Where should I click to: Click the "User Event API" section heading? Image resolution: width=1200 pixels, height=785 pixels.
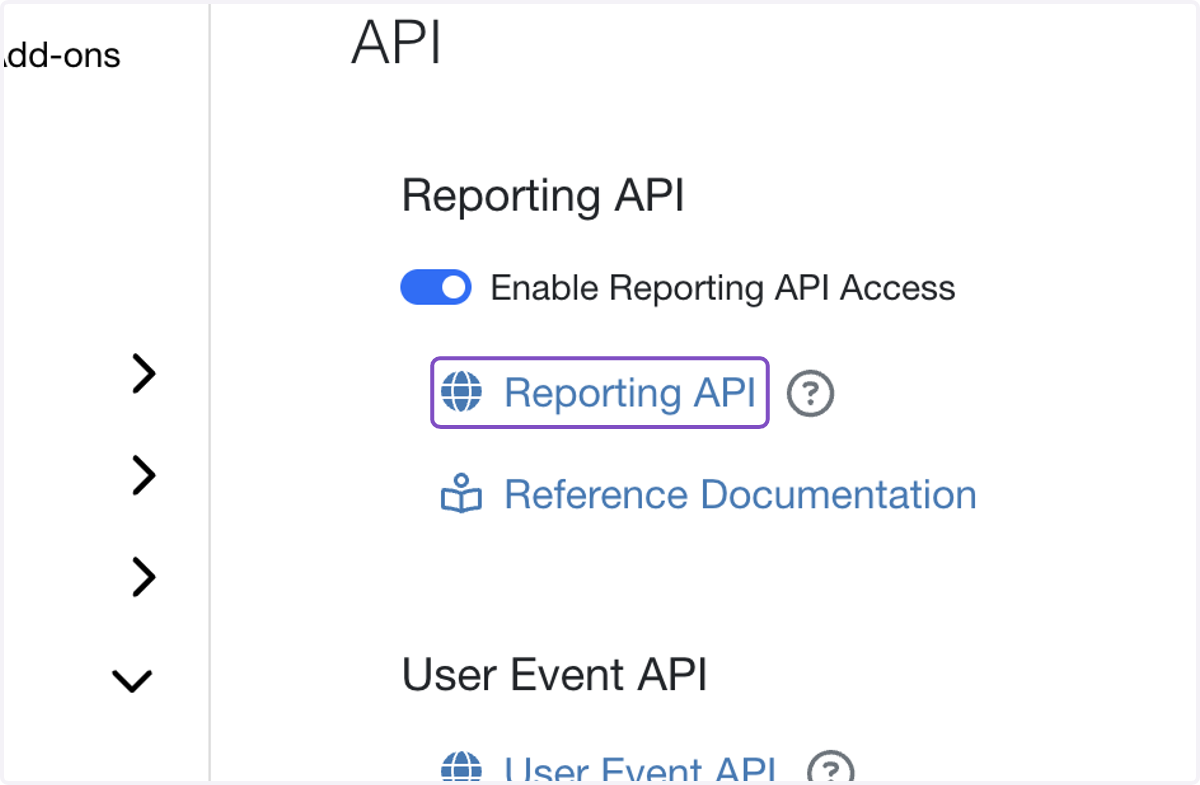pos(555,675)
